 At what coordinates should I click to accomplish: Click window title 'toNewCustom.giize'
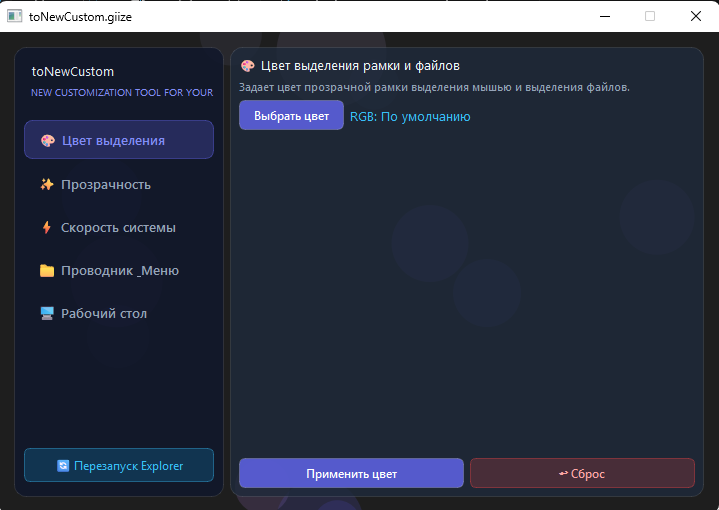[80, 17]
